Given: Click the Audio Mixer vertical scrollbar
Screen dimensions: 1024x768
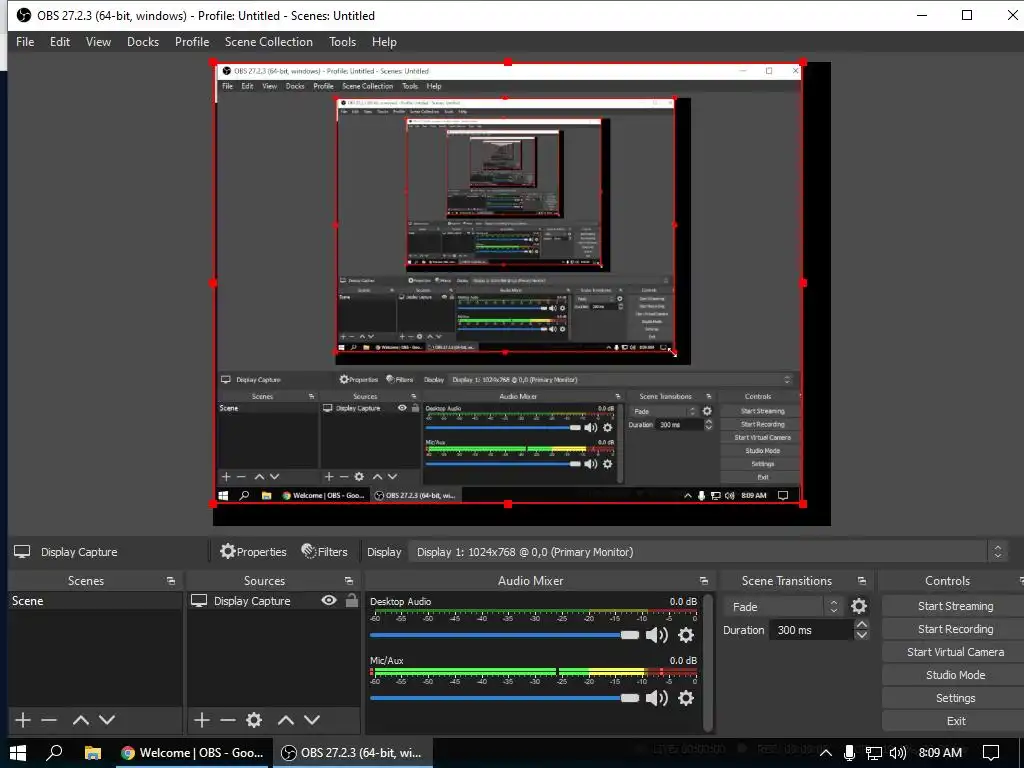Looking at the screenshot, I should tap(709, 662).
